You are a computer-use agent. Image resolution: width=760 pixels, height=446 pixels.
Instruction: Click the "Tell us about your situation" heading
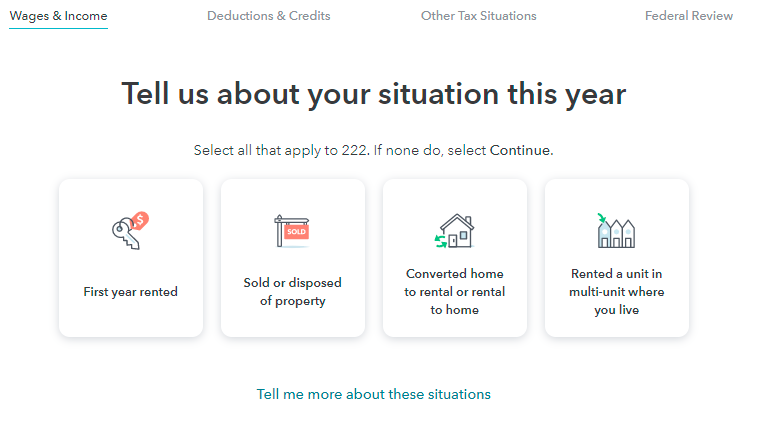pos(373,94)
